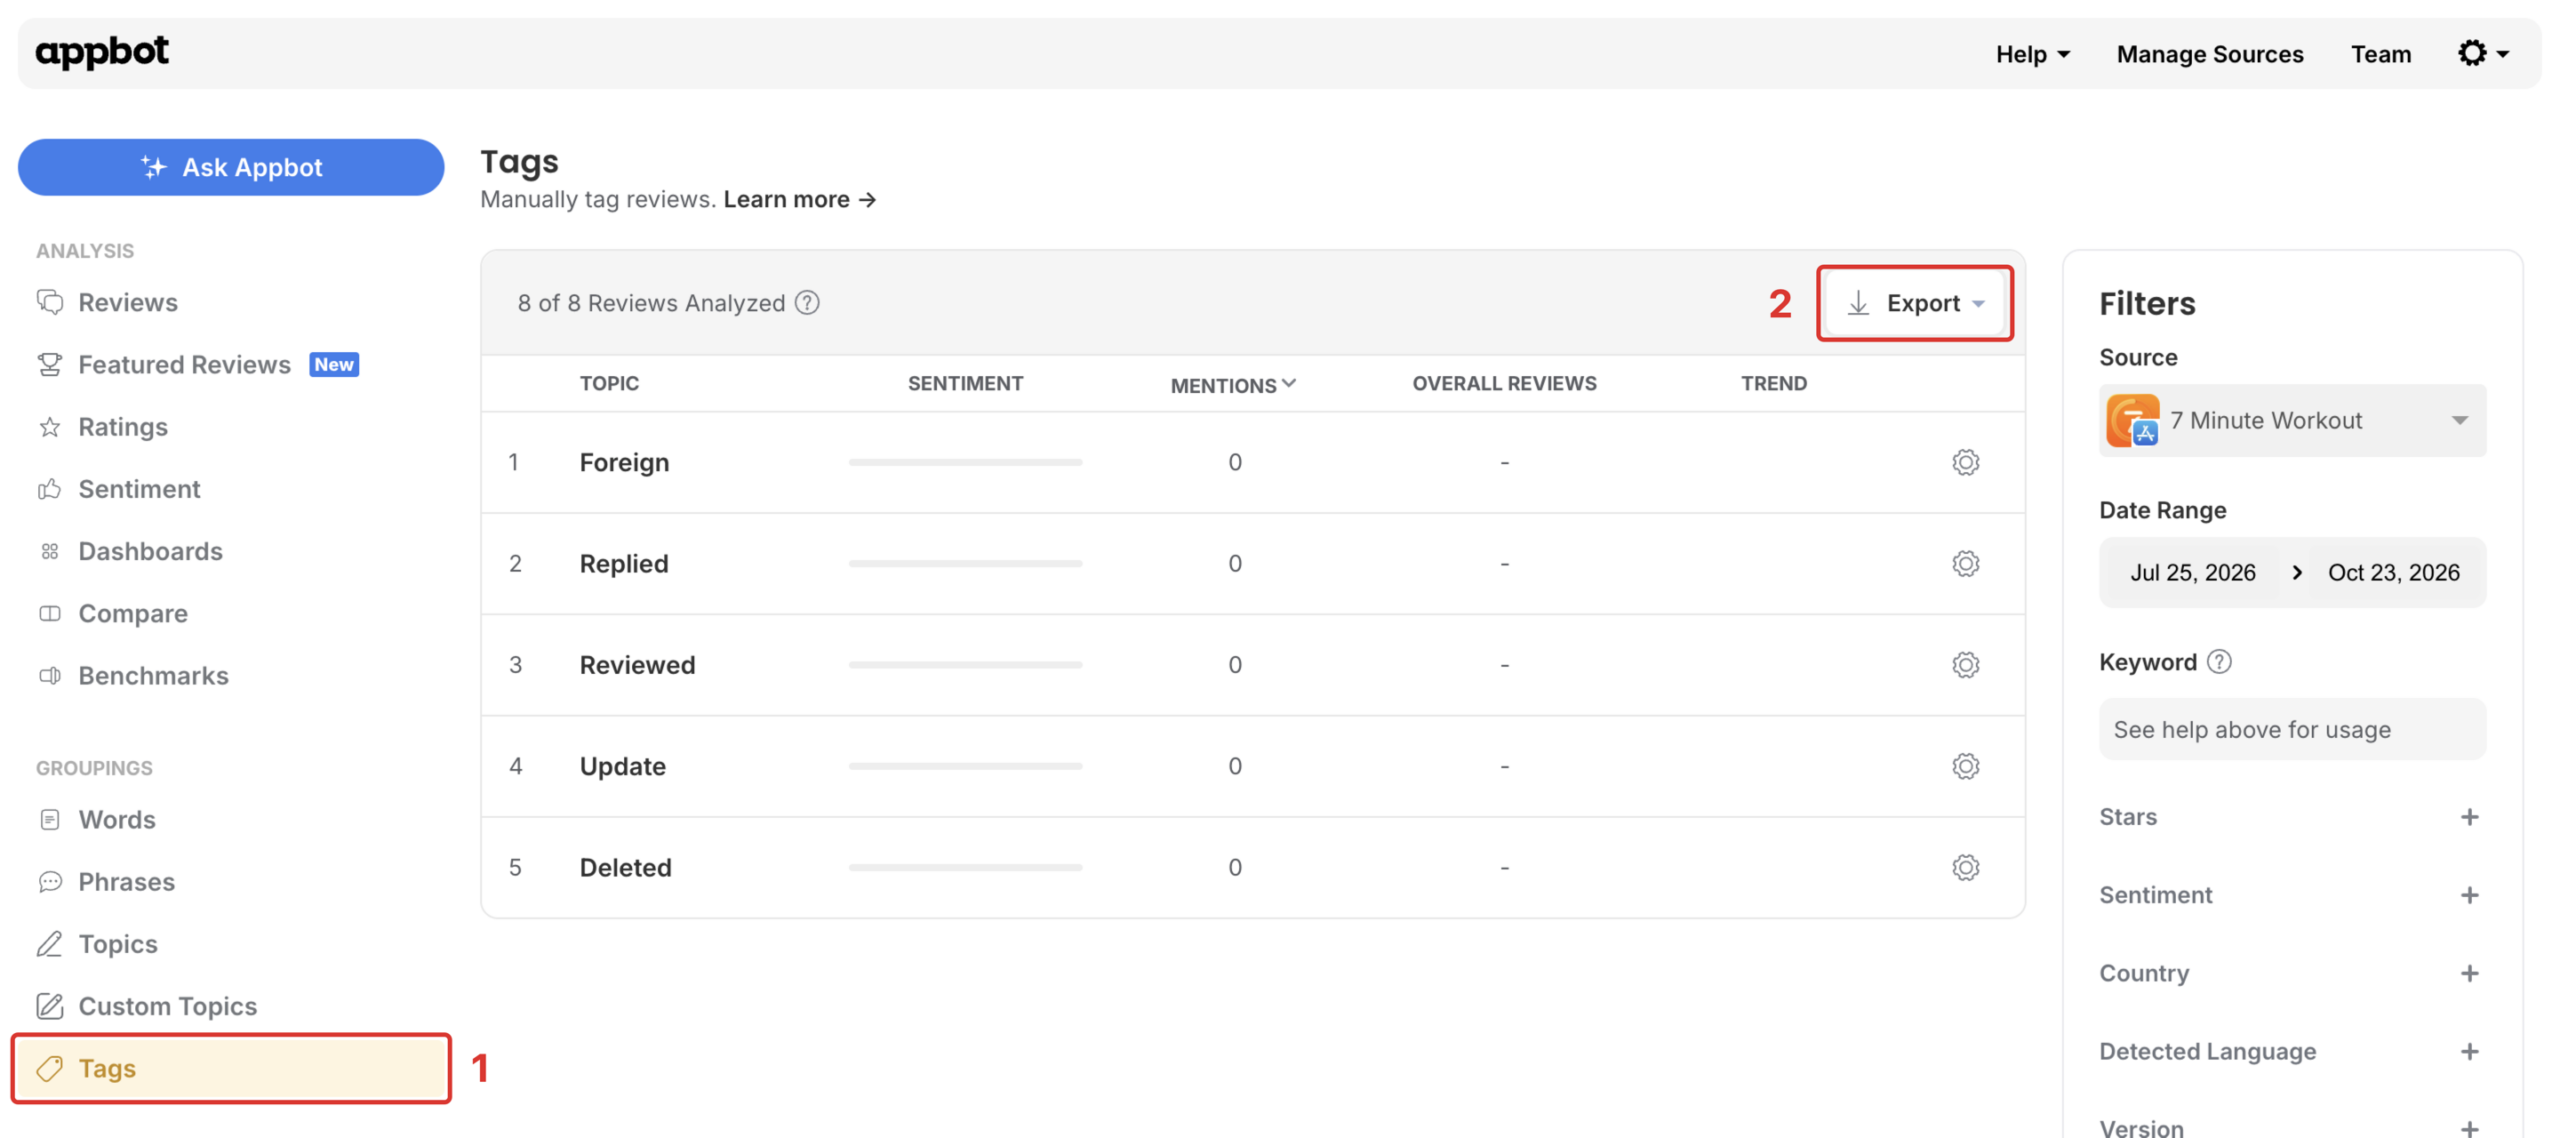Open settings gear for Replied tag
The width and height of the screenshot is (2560, 1138).
[x=1965, y=563]
